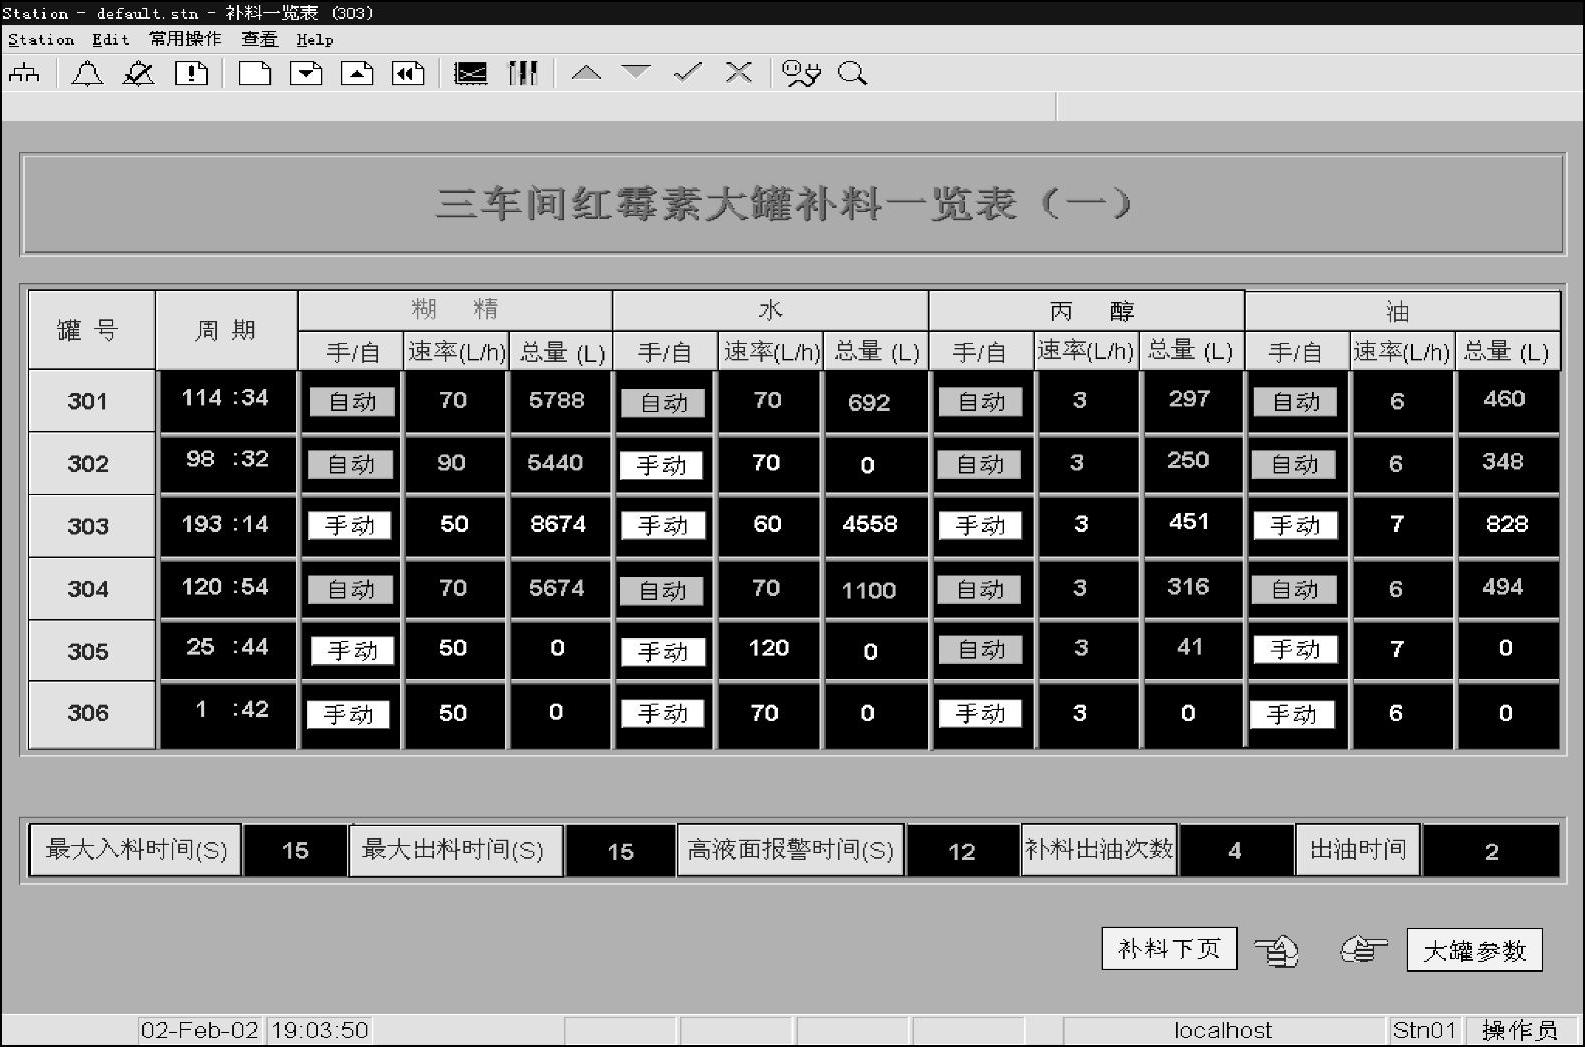Click the status bar time 19:03:50
Viewport: 1585px width, 1047px height.
pos(320,1031)
